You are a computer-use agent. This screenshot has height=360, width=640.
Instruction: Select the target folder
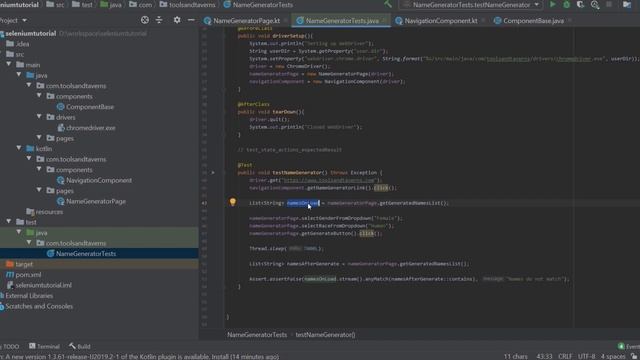click(24, 264)
